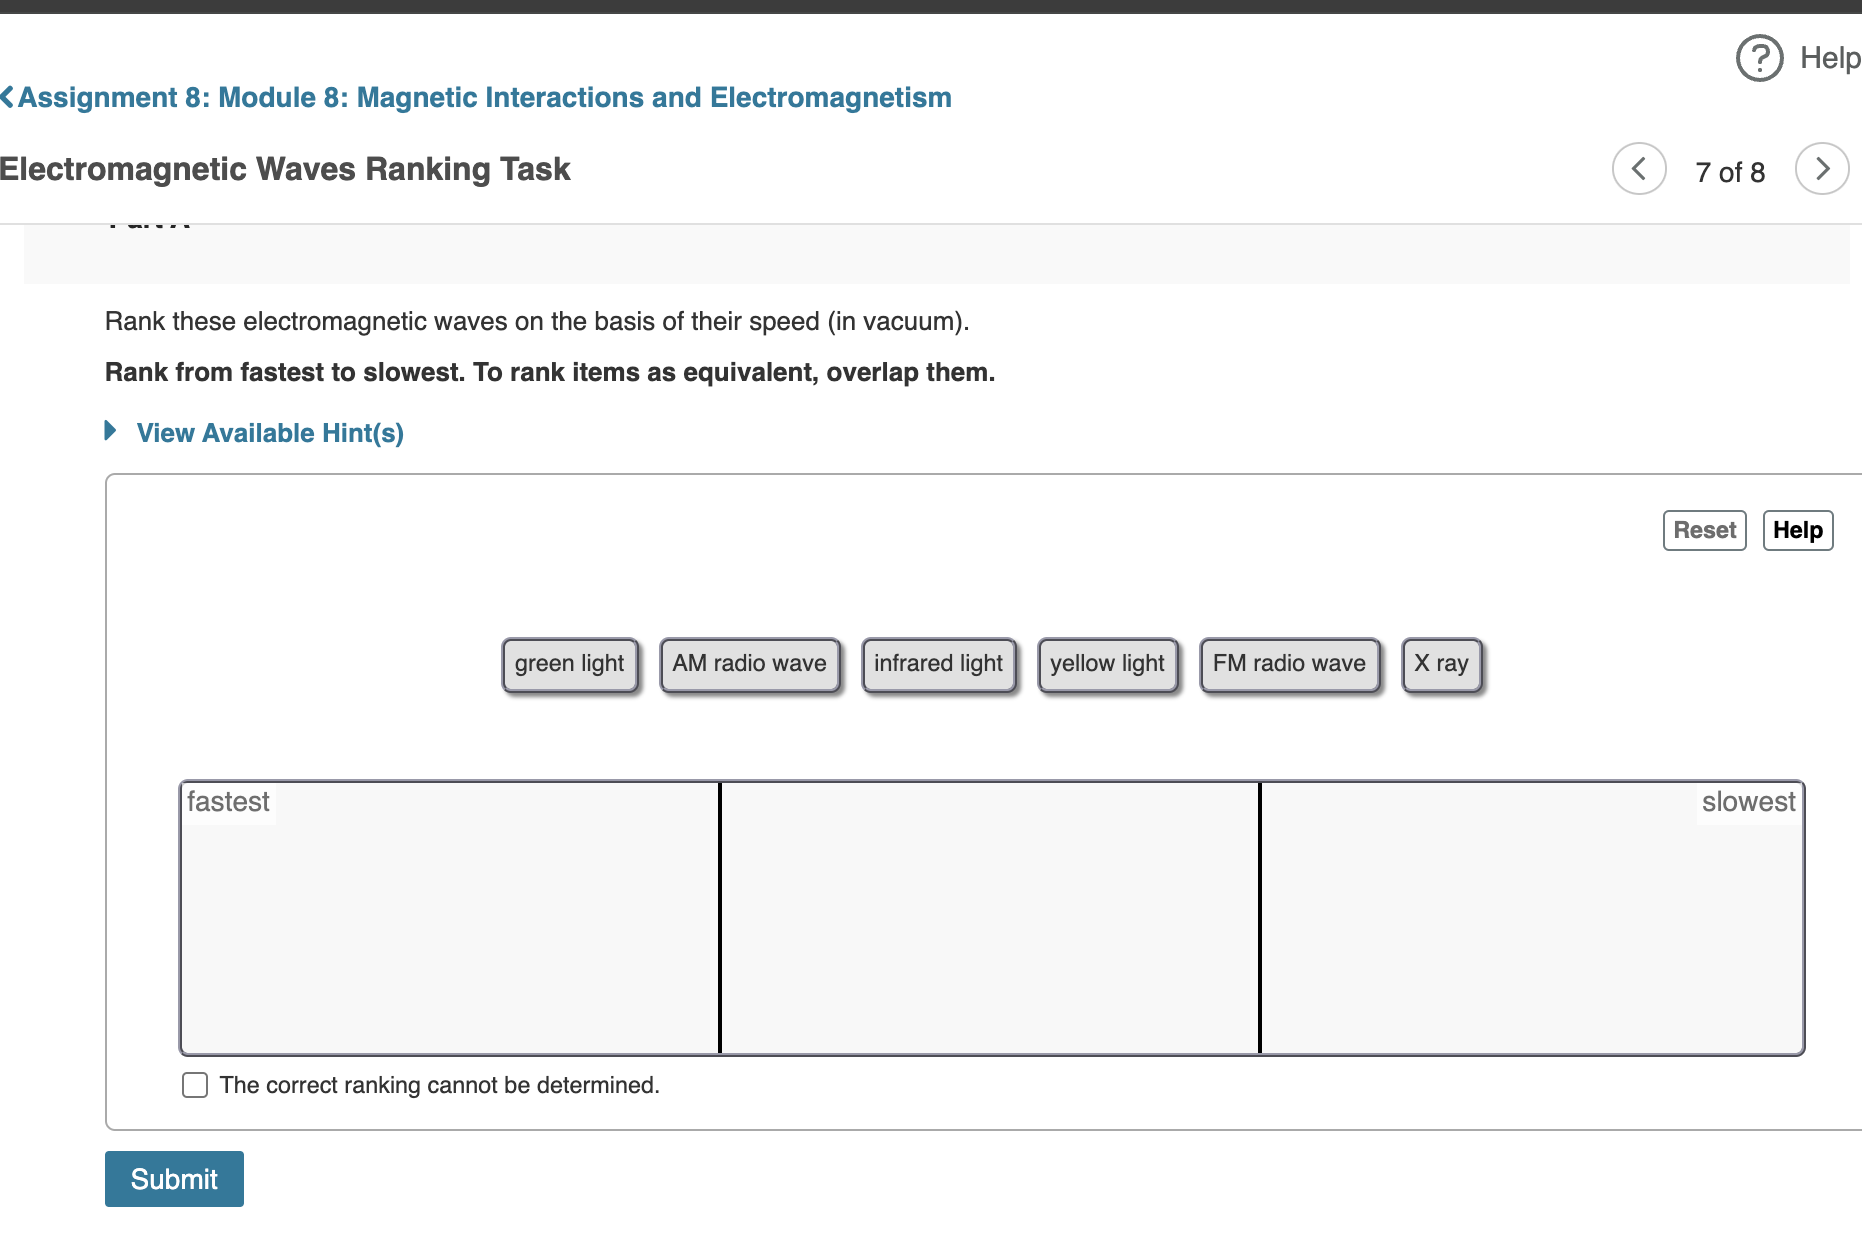1862x1242 pixels.
Task: Expand the View Available Hint(s) section
Action: 270,432
